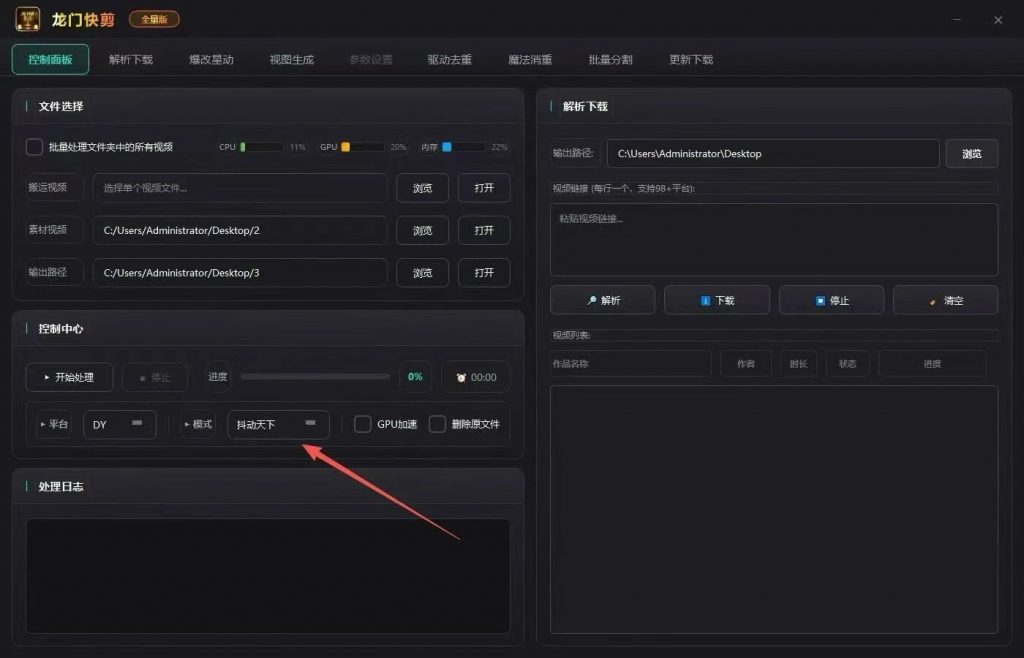Expand the 模式 抖动天下 dropdown
Screen dimensions: 1024x658
pos(278,424)
